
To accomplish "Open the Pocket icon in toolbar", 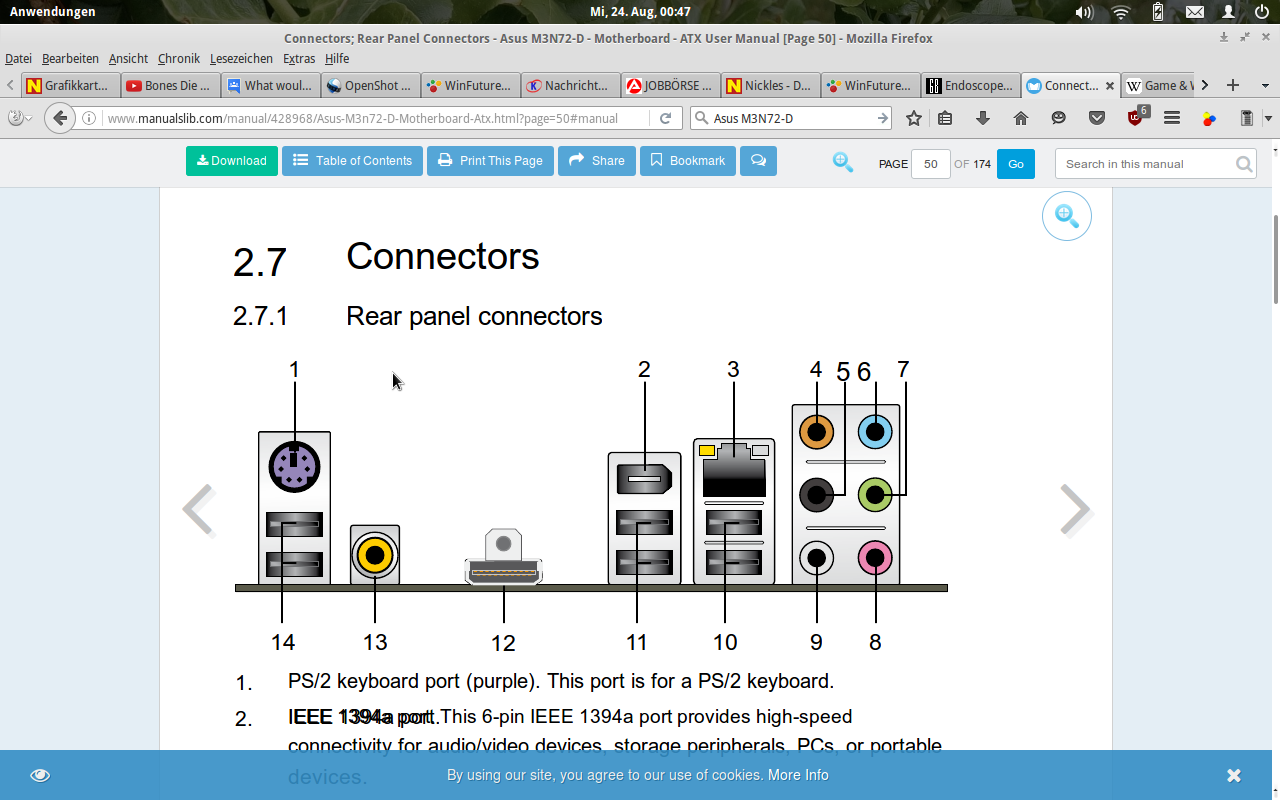I will (1097, 118).
